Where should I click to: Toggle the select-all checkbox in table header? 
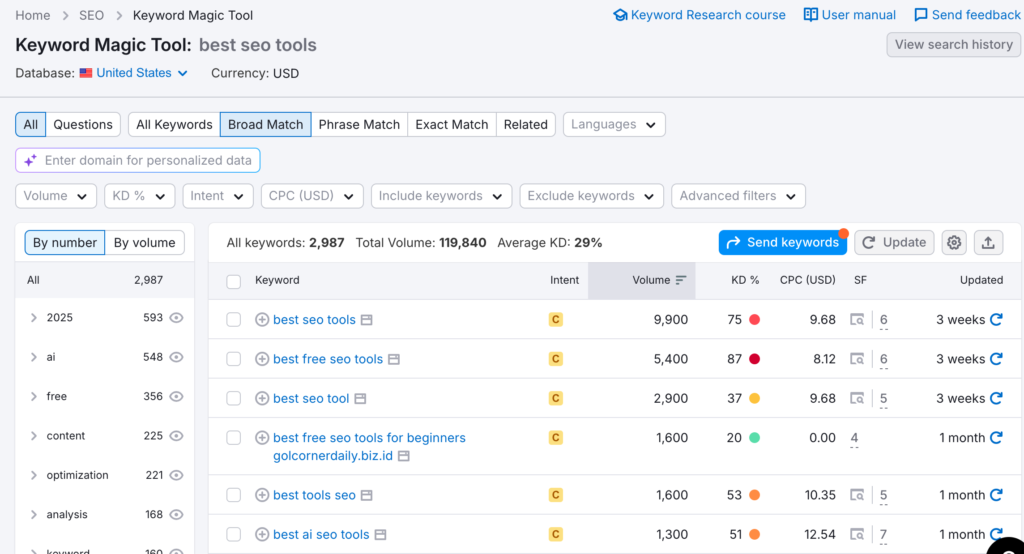coord(234,281)
